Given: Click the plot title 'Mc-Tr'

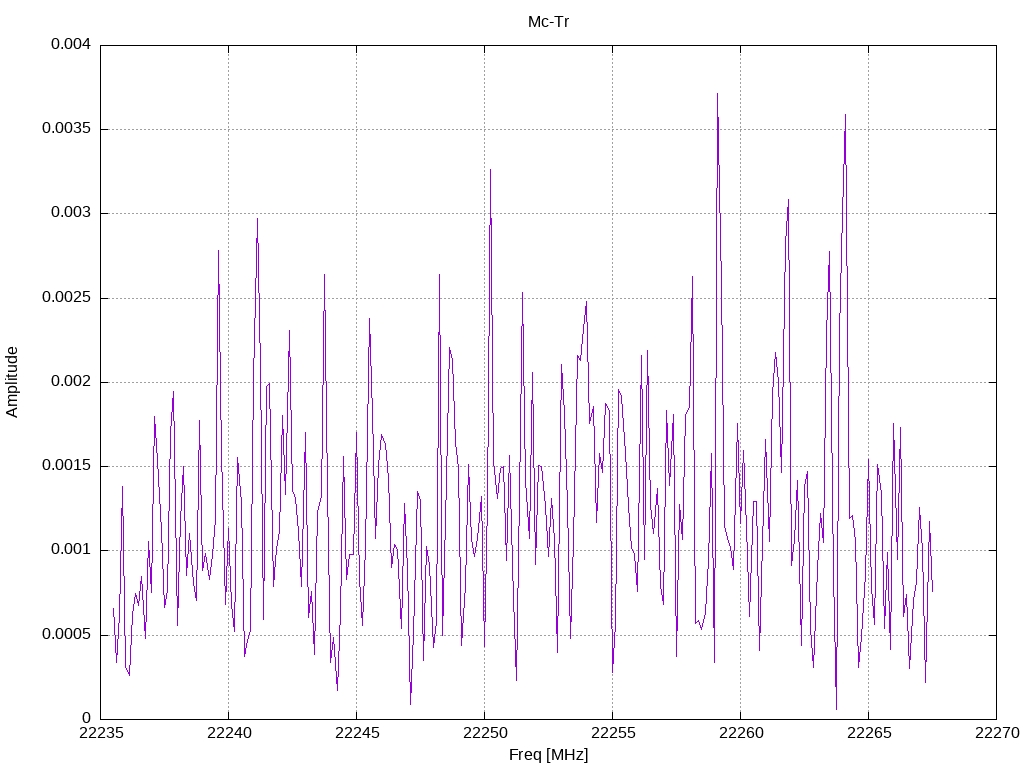Looking at the screenshot, I should [549, 22].
